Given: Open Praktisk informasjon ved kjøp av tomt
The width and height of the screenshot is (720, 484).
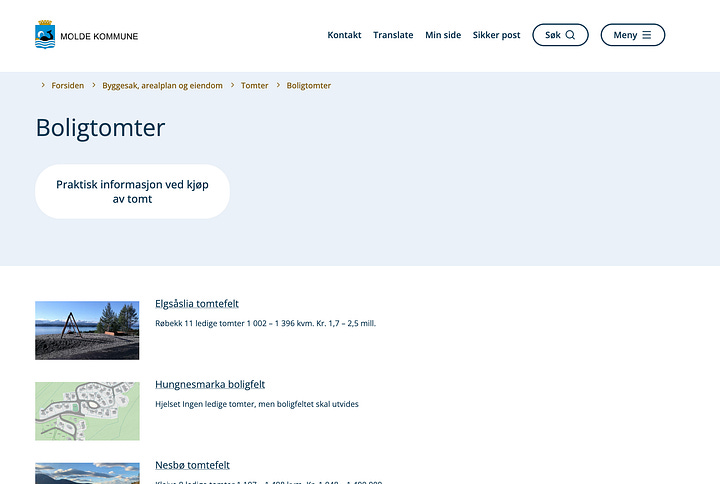Looking at the screenshot, I should pyautogui.click(x=132, y=191).
